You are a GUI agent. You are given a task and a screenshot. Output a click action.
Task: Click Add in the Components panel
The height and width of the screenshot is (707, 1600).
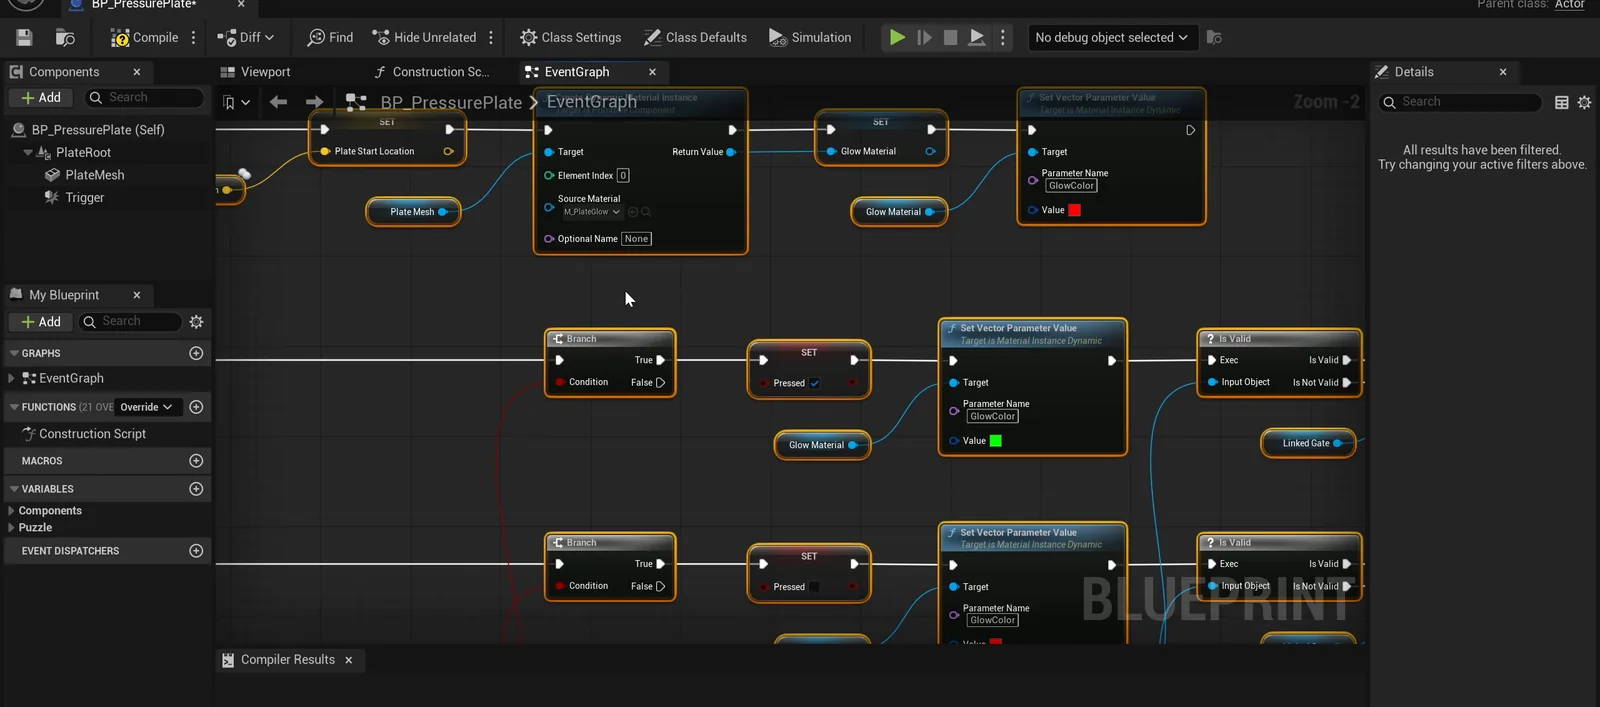pos(41,97)
